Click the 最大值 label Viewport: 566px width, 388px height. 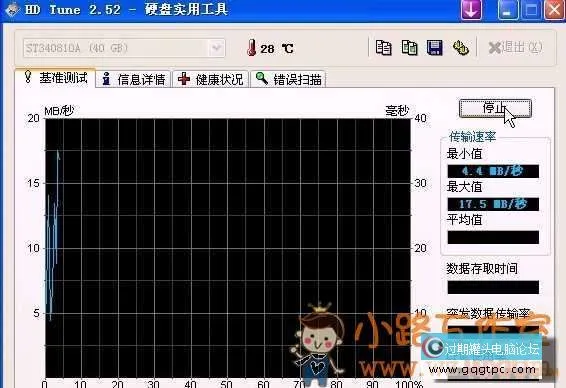(x=464, y=187)
